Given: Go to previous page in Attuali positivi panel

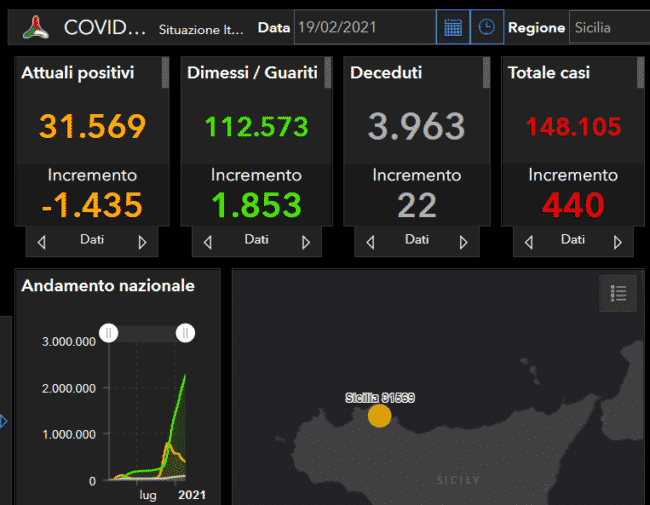Looking at the screenshot, I should tap(41, 242).
